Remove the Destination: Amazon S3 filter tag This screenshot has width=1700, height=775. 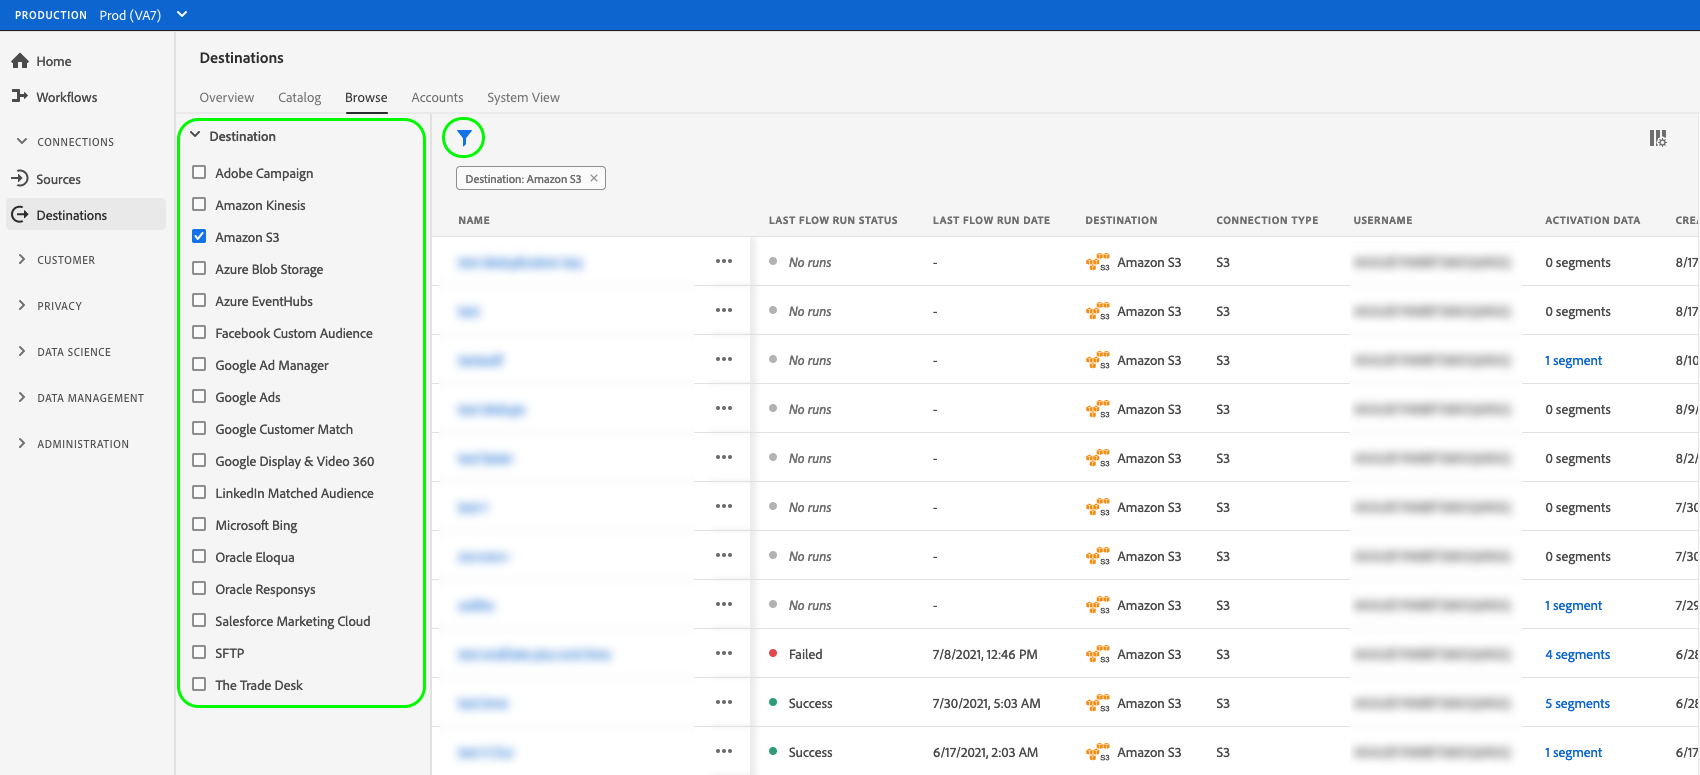594,178
